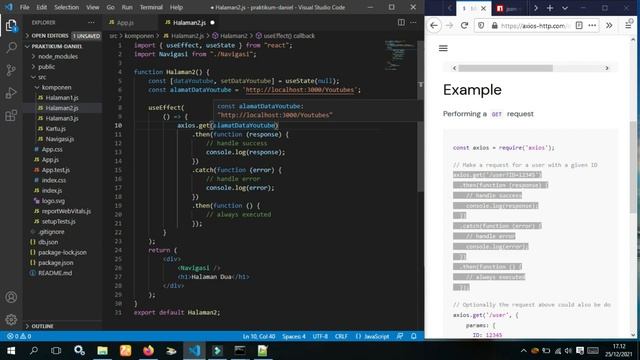
Task: Click the localhost:3000/Youtubes URL link in code
Action: [x=300, y=90]
